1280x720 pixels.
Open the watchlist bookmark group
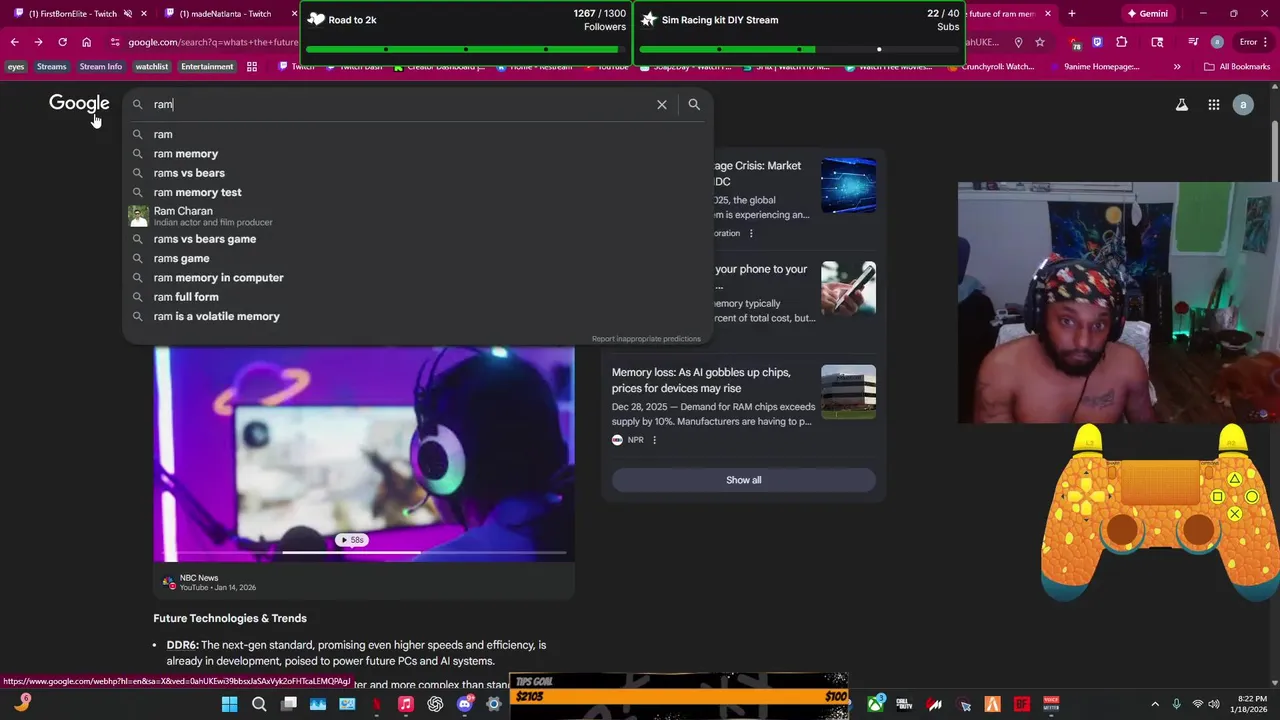pyautogui.click(x=152, y=67)
